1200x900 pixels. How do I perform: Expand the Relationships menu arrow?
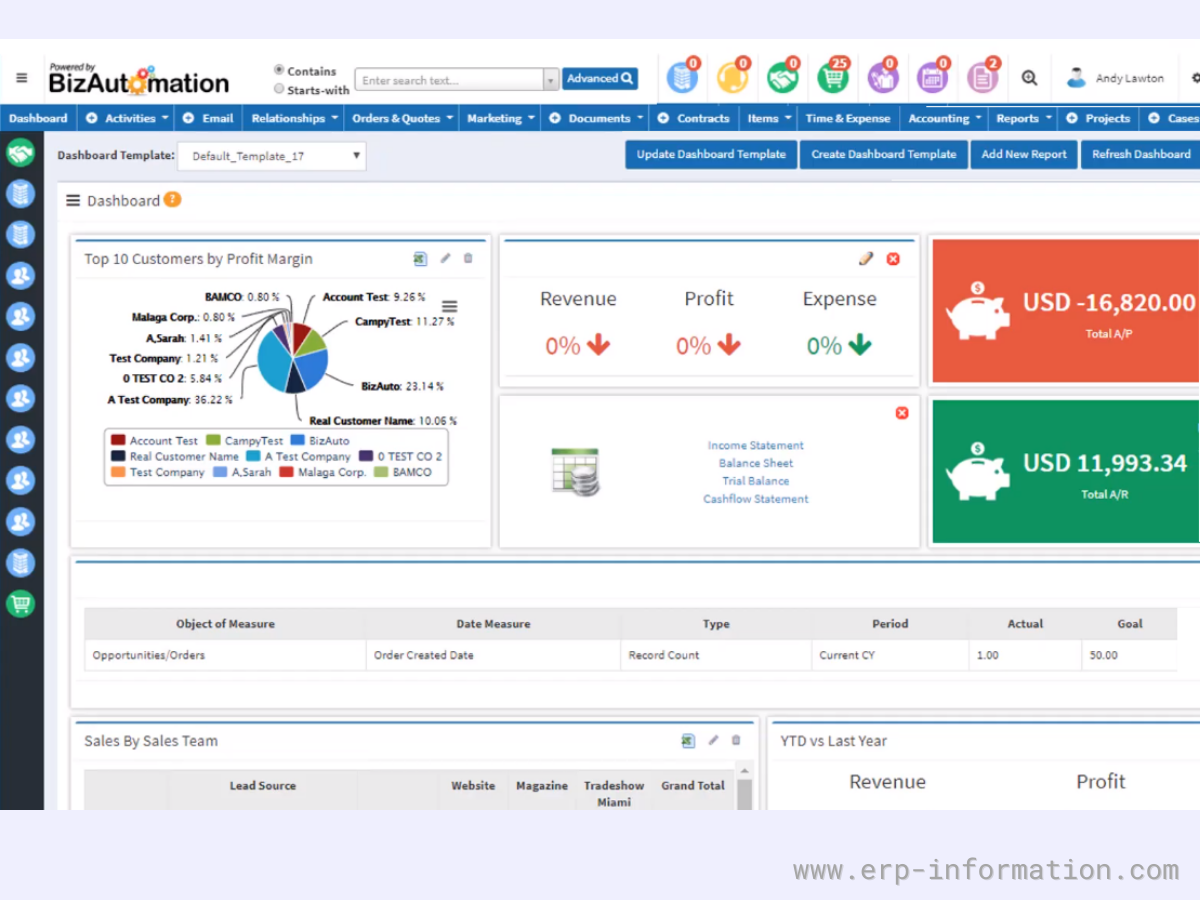(334, 118)
